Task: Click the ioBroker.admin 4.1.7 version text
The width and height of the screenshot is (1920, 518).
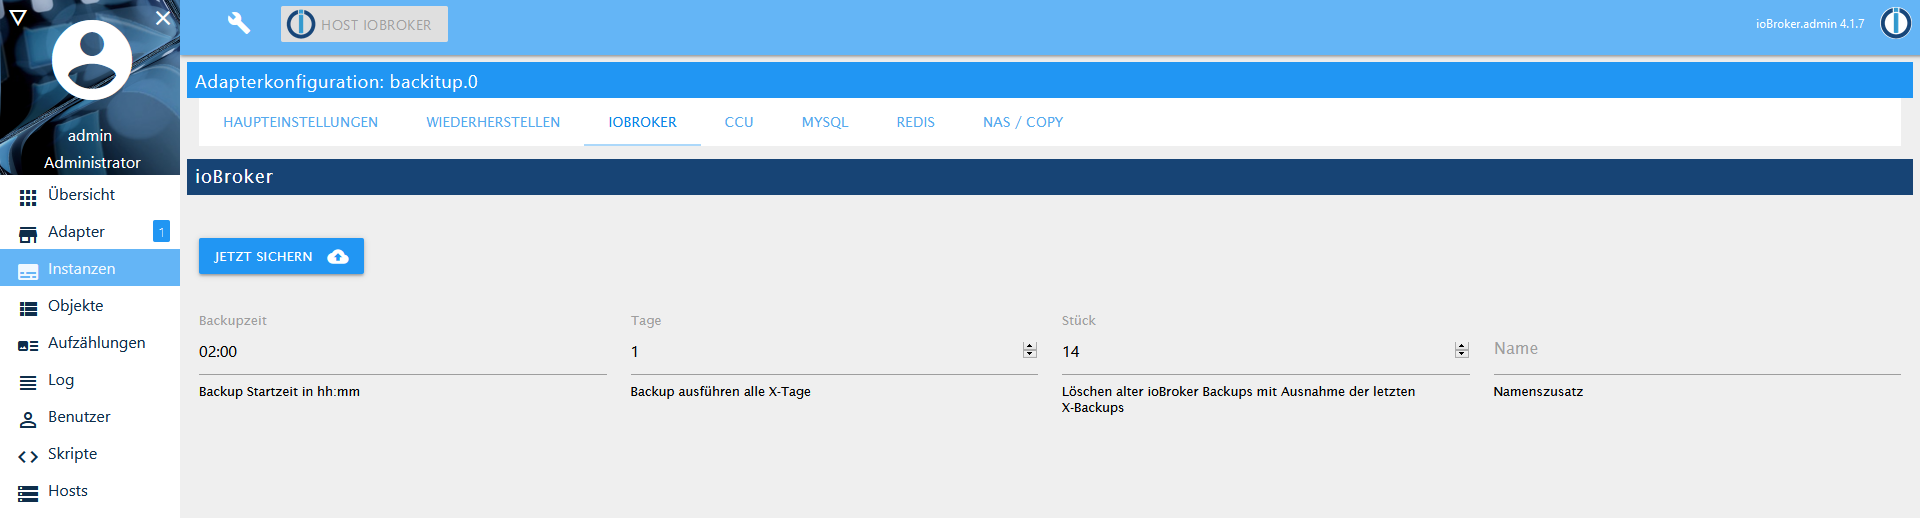Action: tap(1810, 24)
